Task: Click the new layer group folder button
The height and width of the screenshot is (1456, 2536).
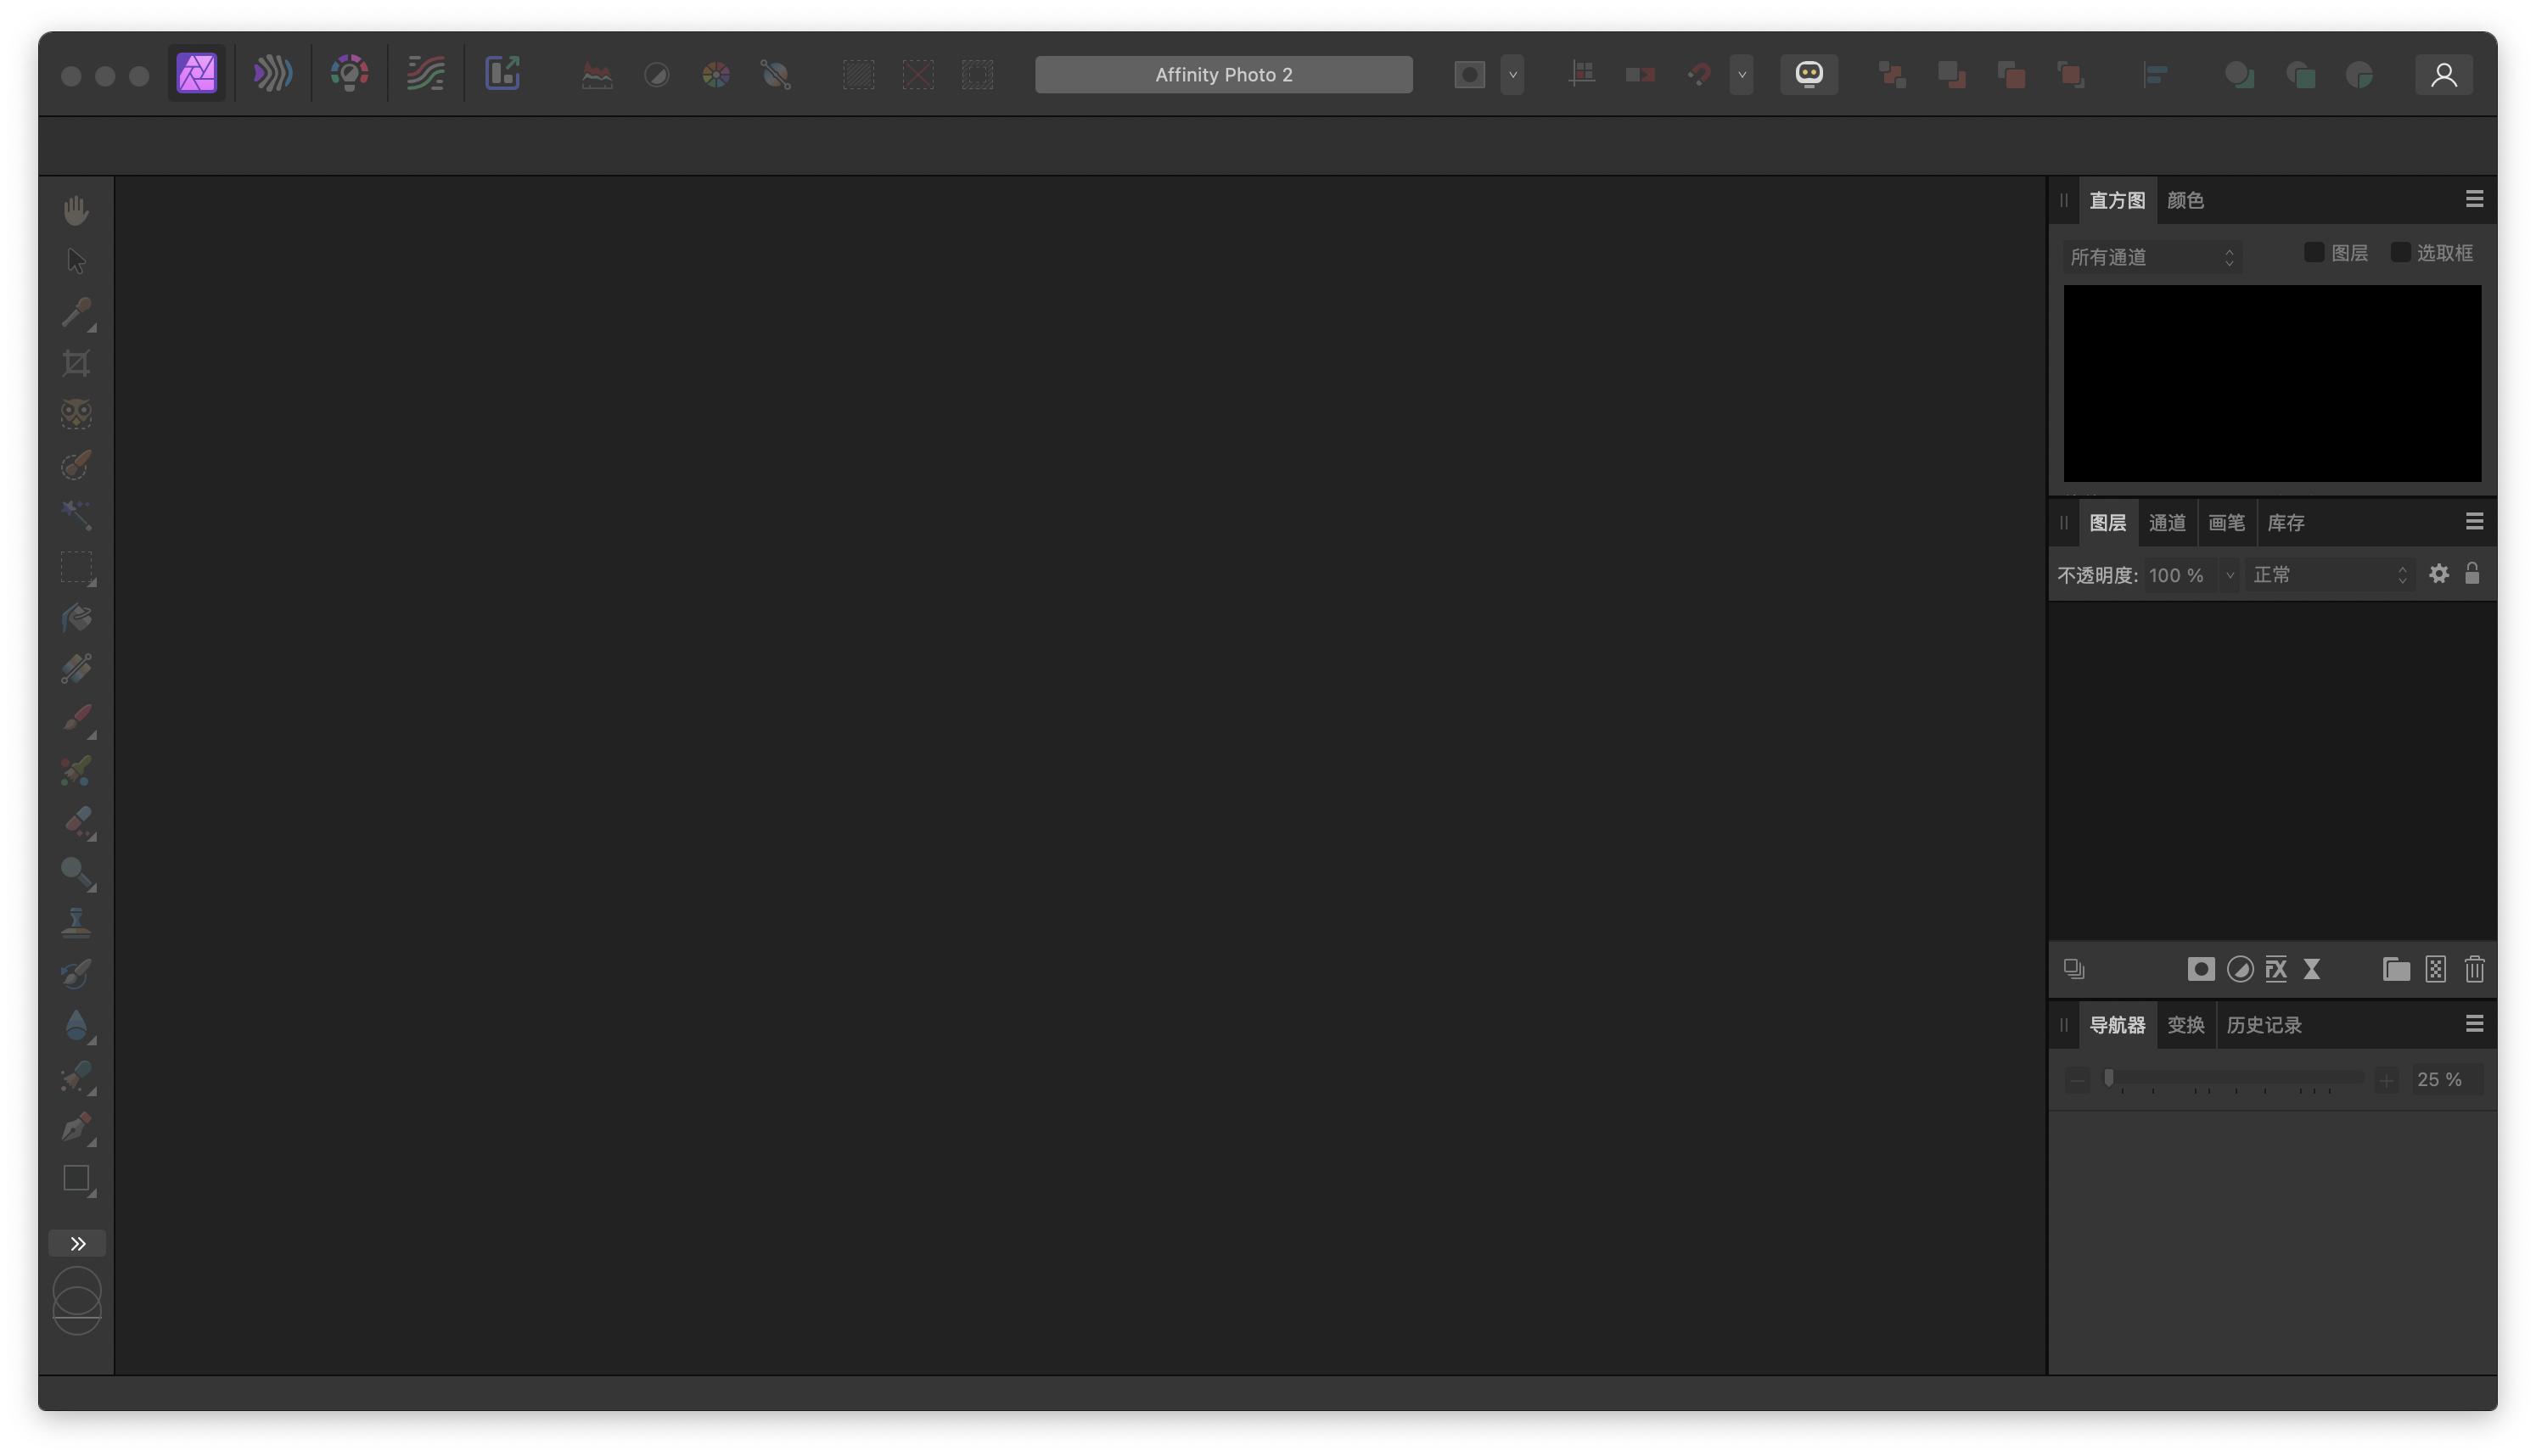Action: point(2396,968)
